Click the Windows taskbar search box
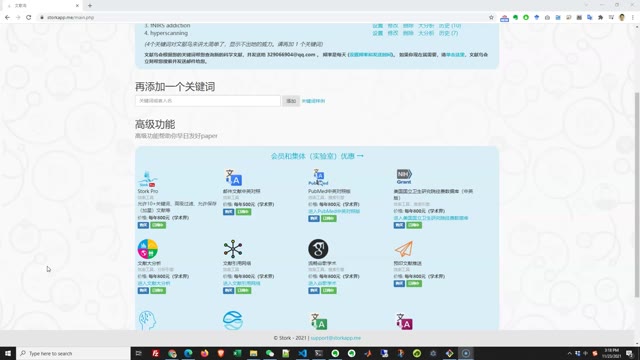 (73, 353)
